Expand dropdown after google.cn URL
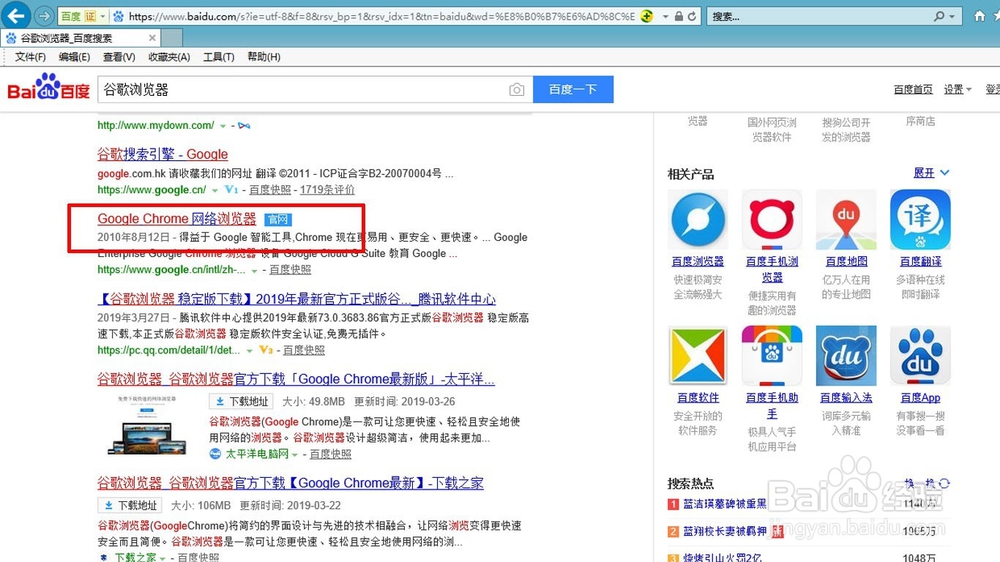This screenshot has height=562, width=1000. 215,190
